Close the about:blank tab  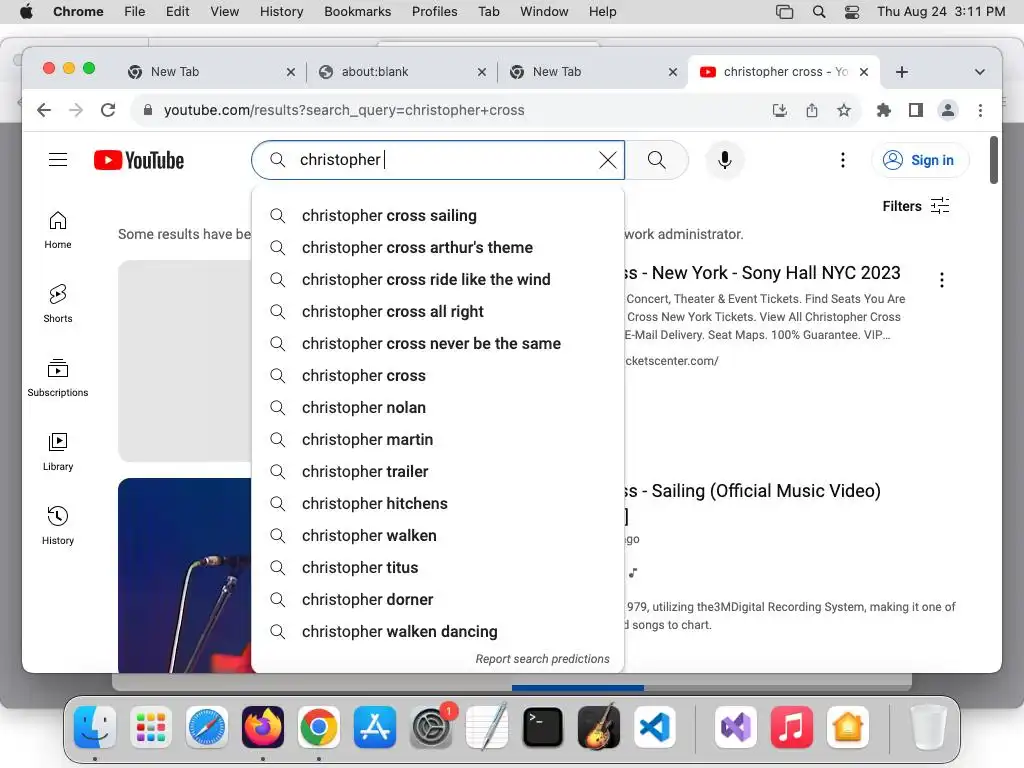pos(482,72)
